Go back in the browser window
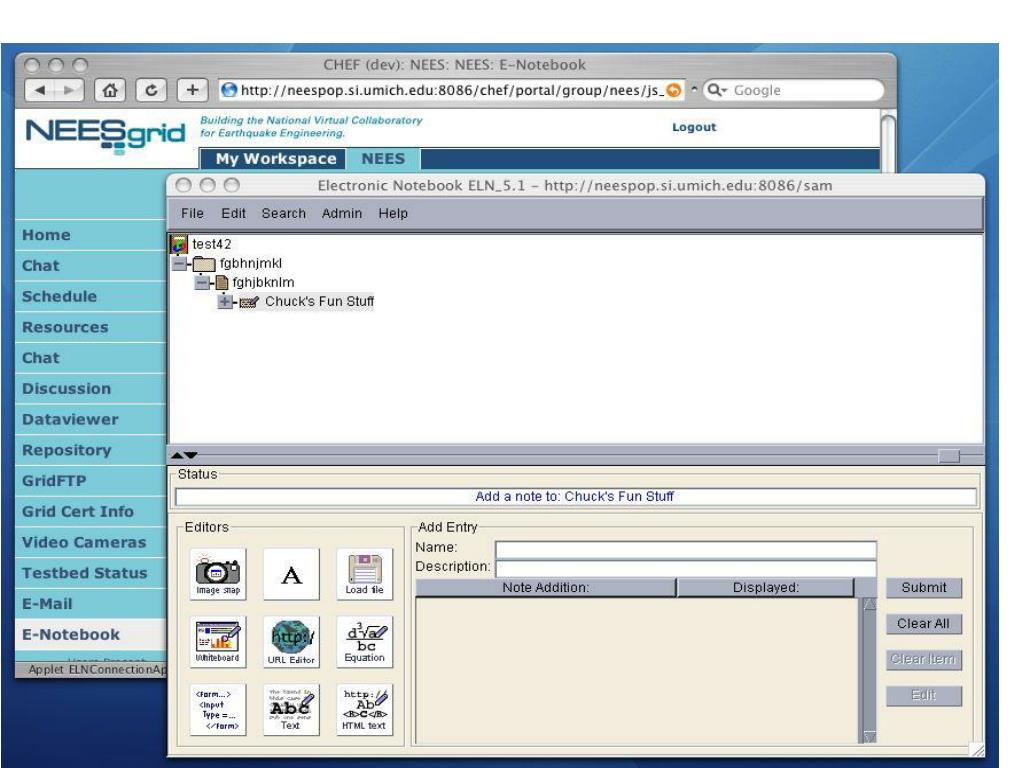This screenshot has height=768, width=1024. point(40,90)
